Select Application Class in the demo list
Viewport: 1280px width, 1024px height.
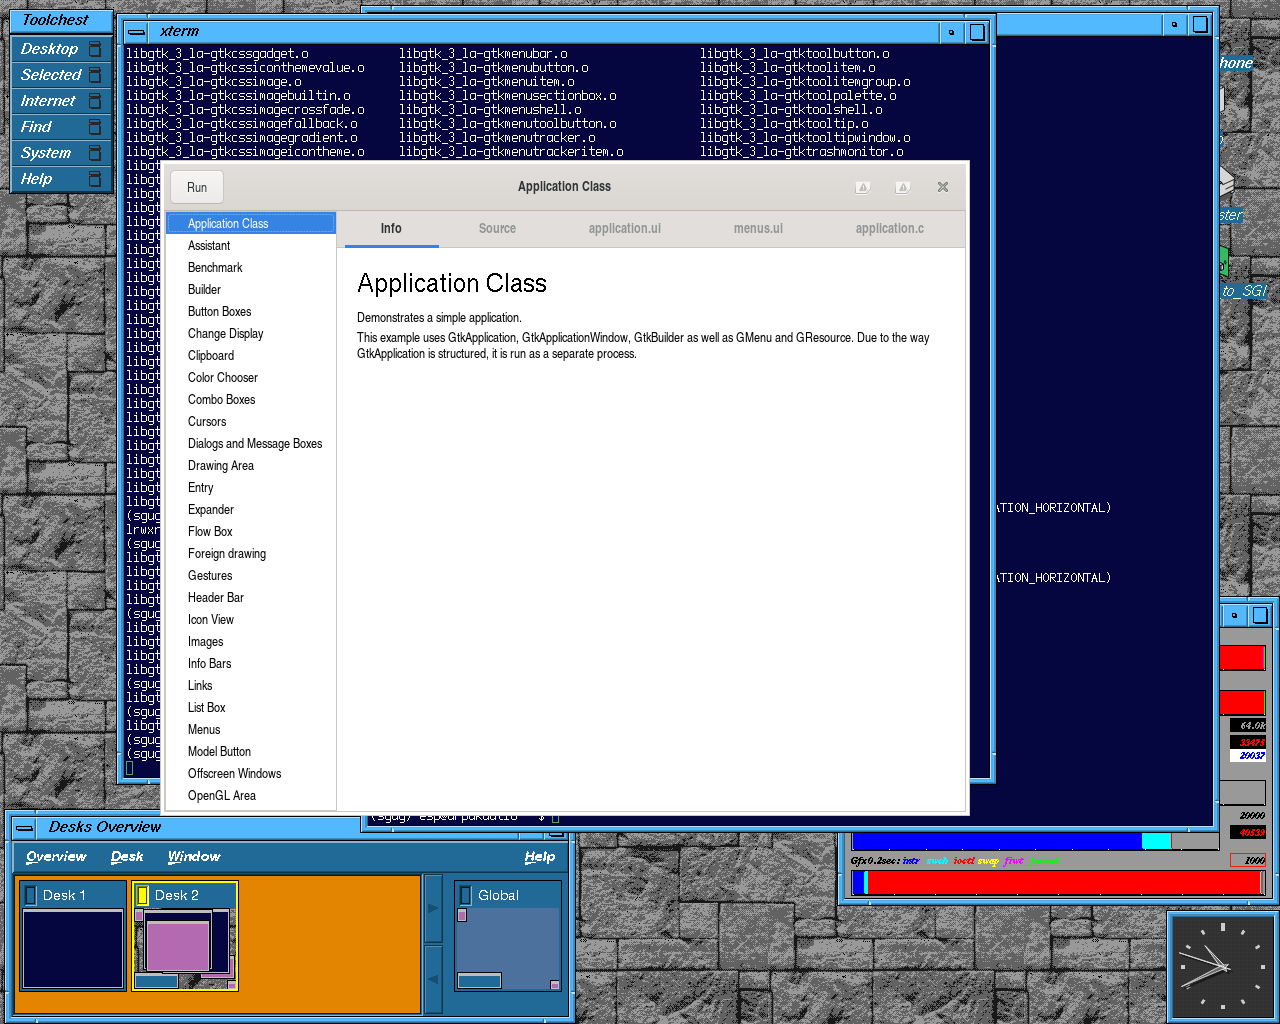click(x=251, y=224)
